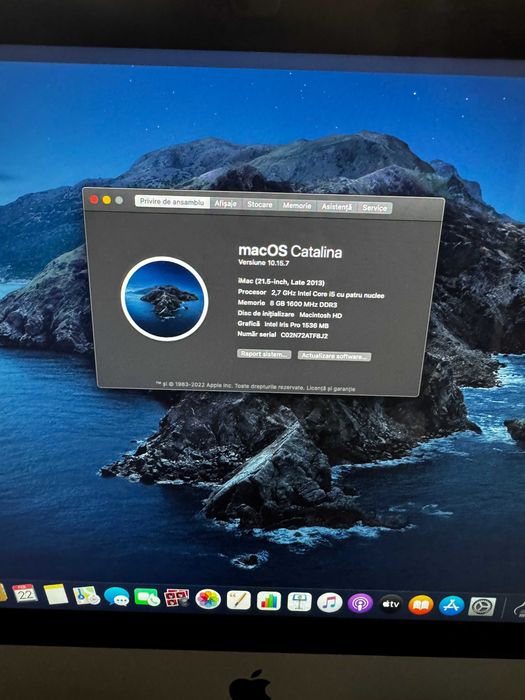525x700 pixels.
Task: Click the Versiune 10.15.7 text
Action: click(x=263, y=263)
